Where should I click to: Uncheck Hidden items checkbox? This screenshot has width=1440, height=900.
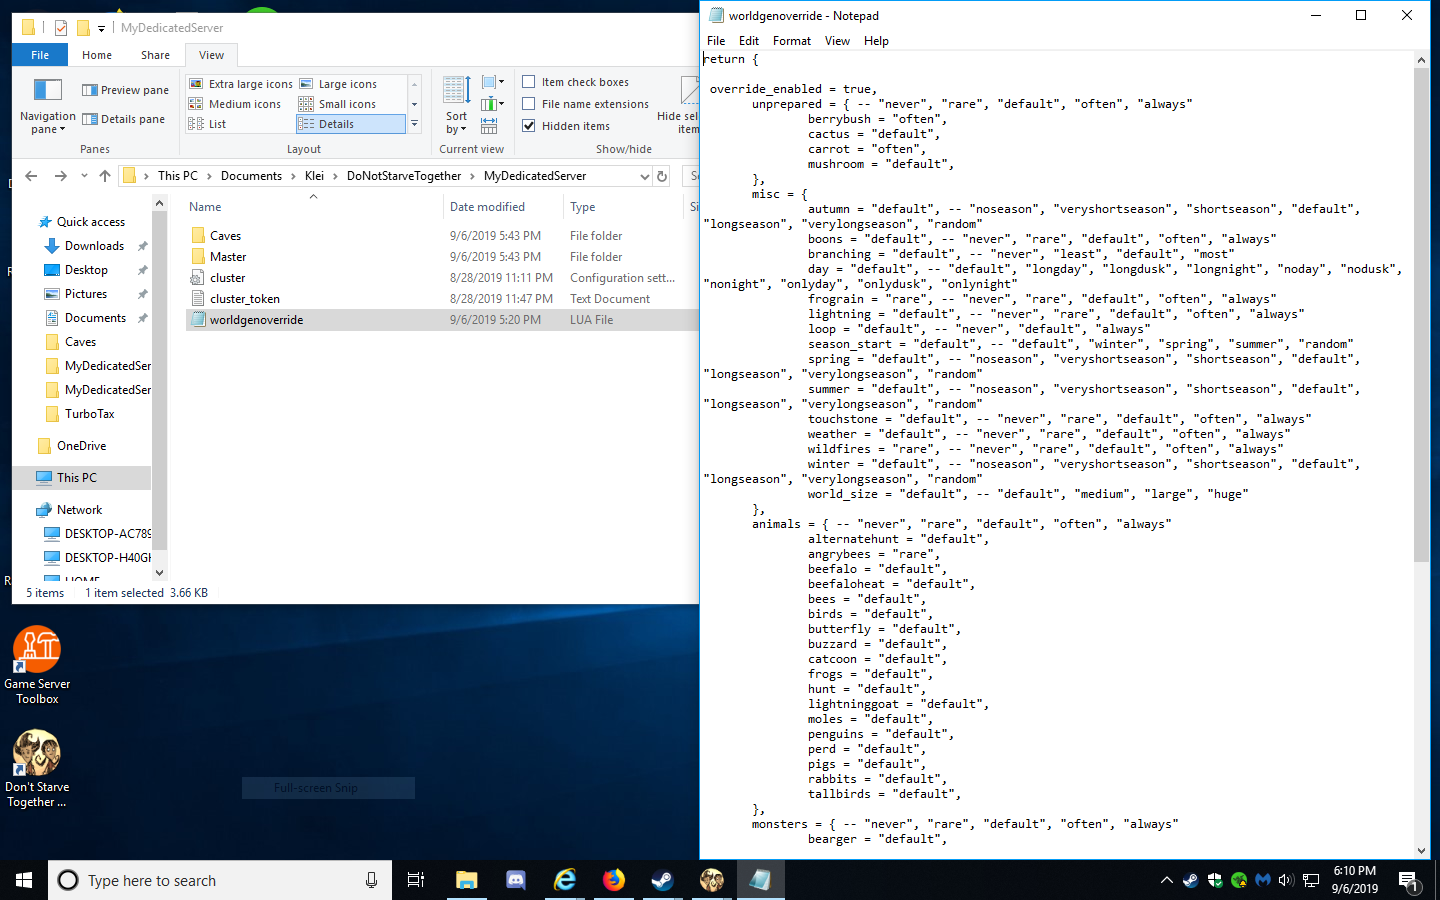pyautogui.click(x=529, y=126)
